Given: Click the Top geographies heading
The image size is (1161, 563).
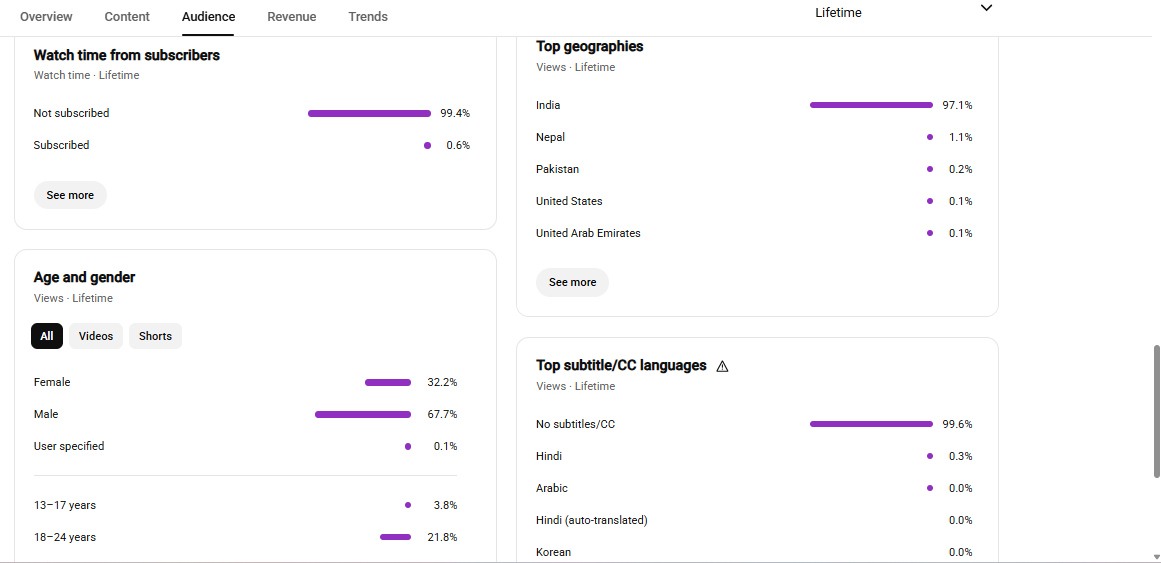Looking at the screenshot, I should 589,46.
